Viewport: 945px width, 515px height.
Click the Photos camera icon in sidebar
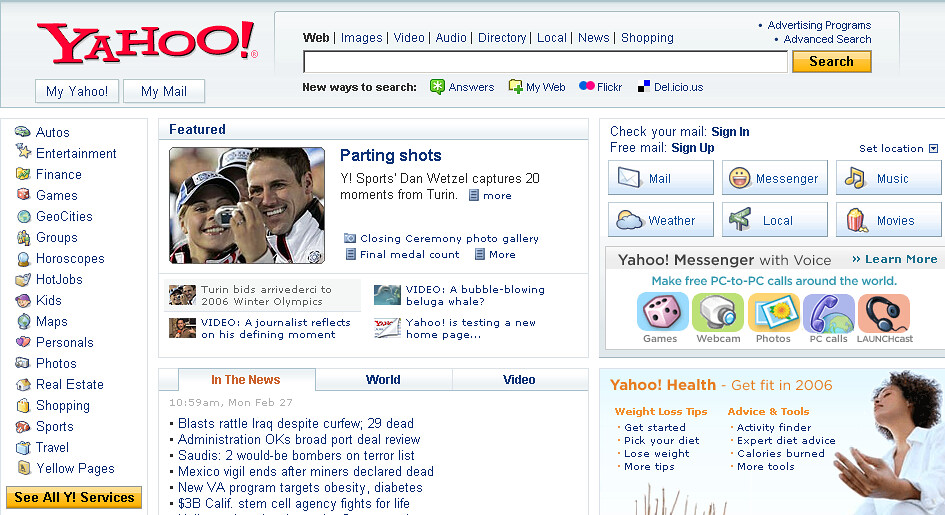pyautogui.click(x=22, y=363)
